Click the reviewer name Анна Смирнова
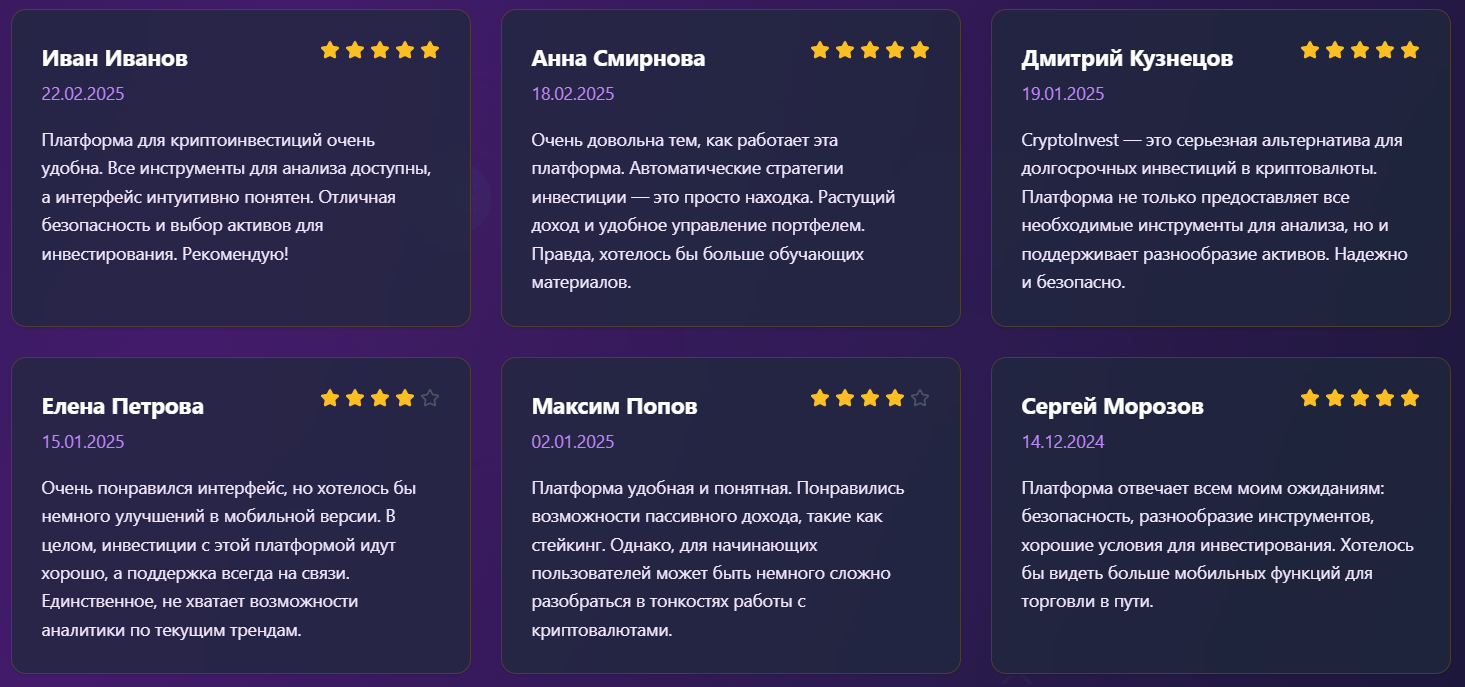The height and width of the screenshot is (687, 1465). (618, 59)
